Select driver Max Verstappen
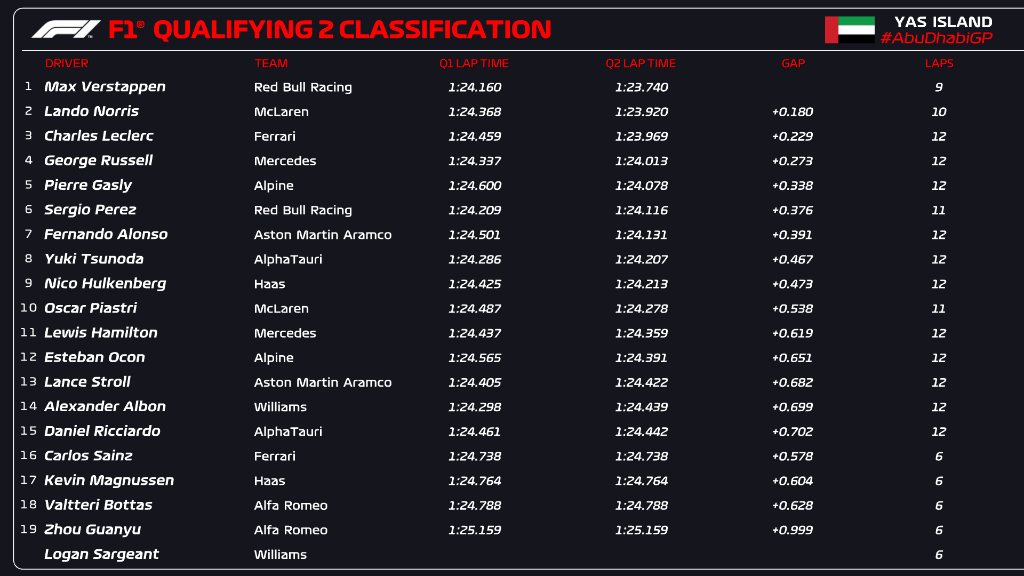1024x576 pixels. [104, 87]
